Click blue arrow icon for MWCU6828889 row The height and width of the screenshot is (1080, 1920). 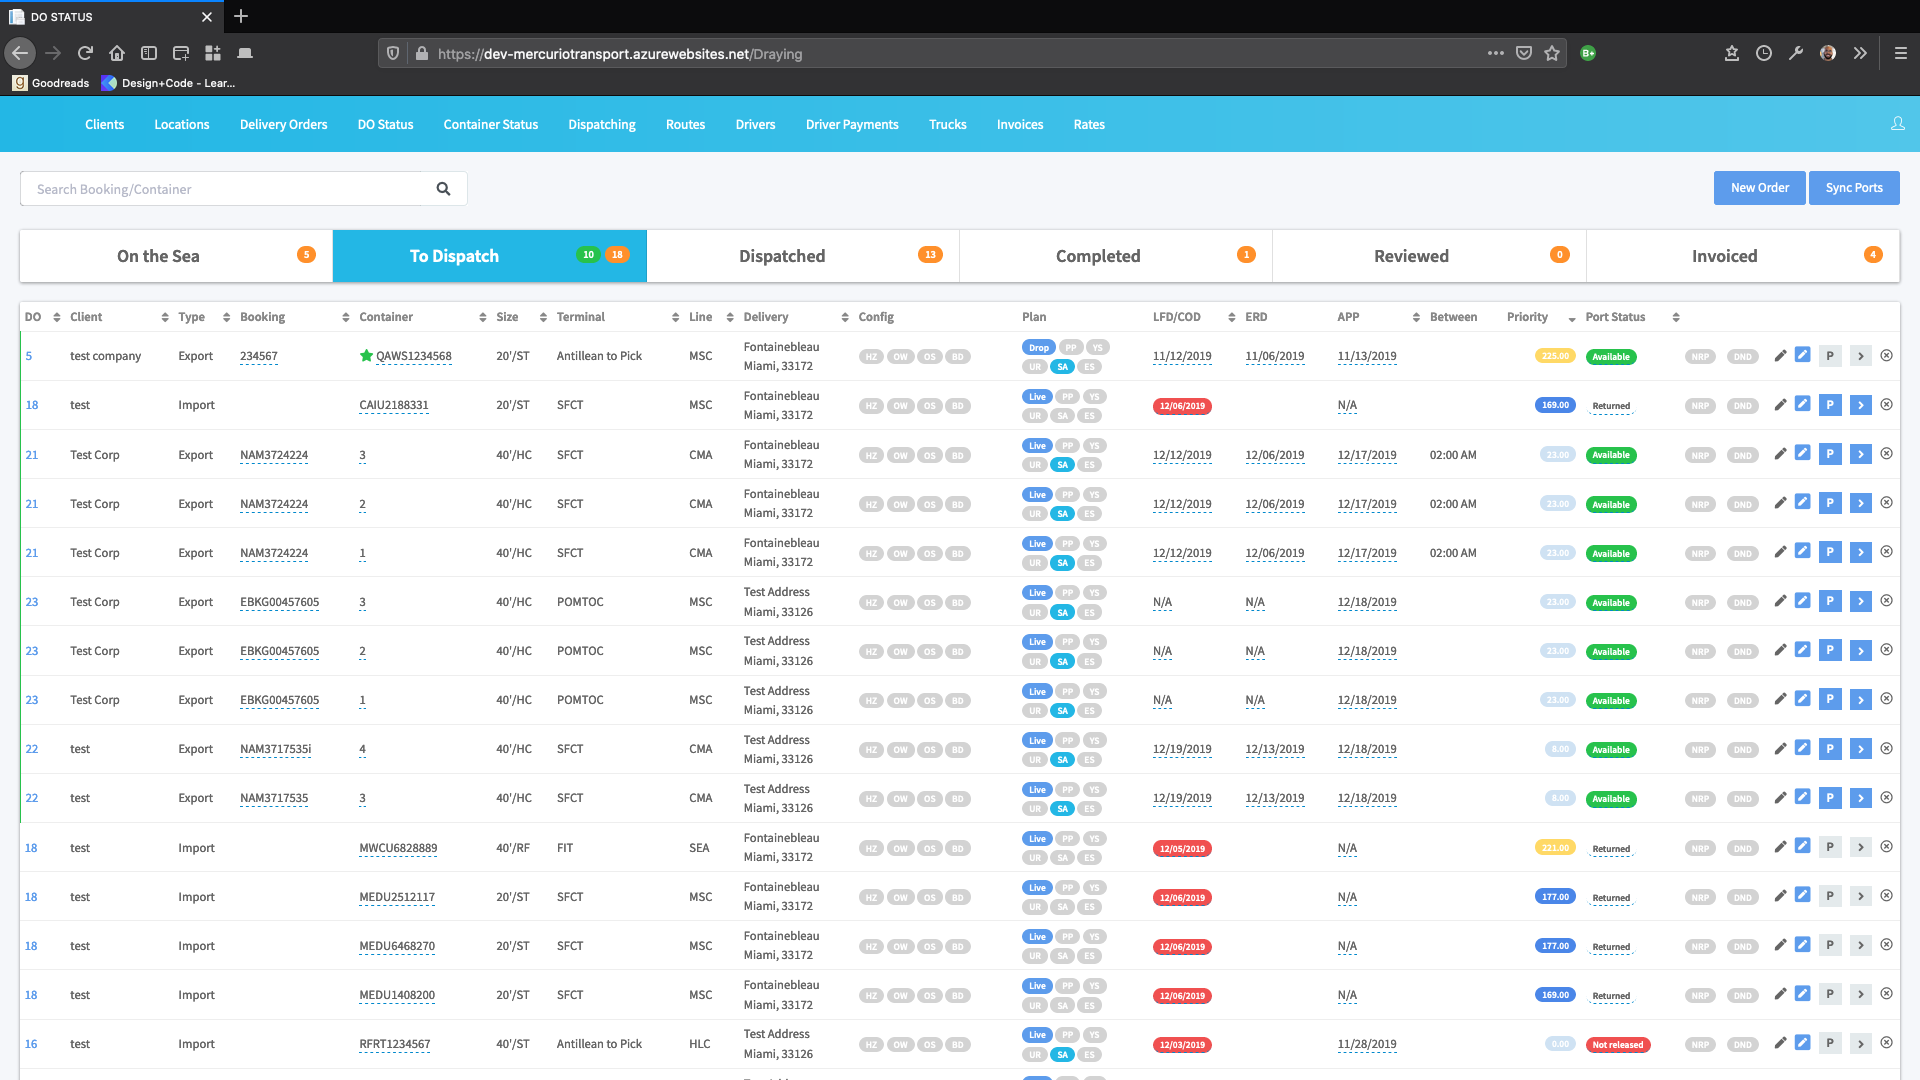[1860, 847]
